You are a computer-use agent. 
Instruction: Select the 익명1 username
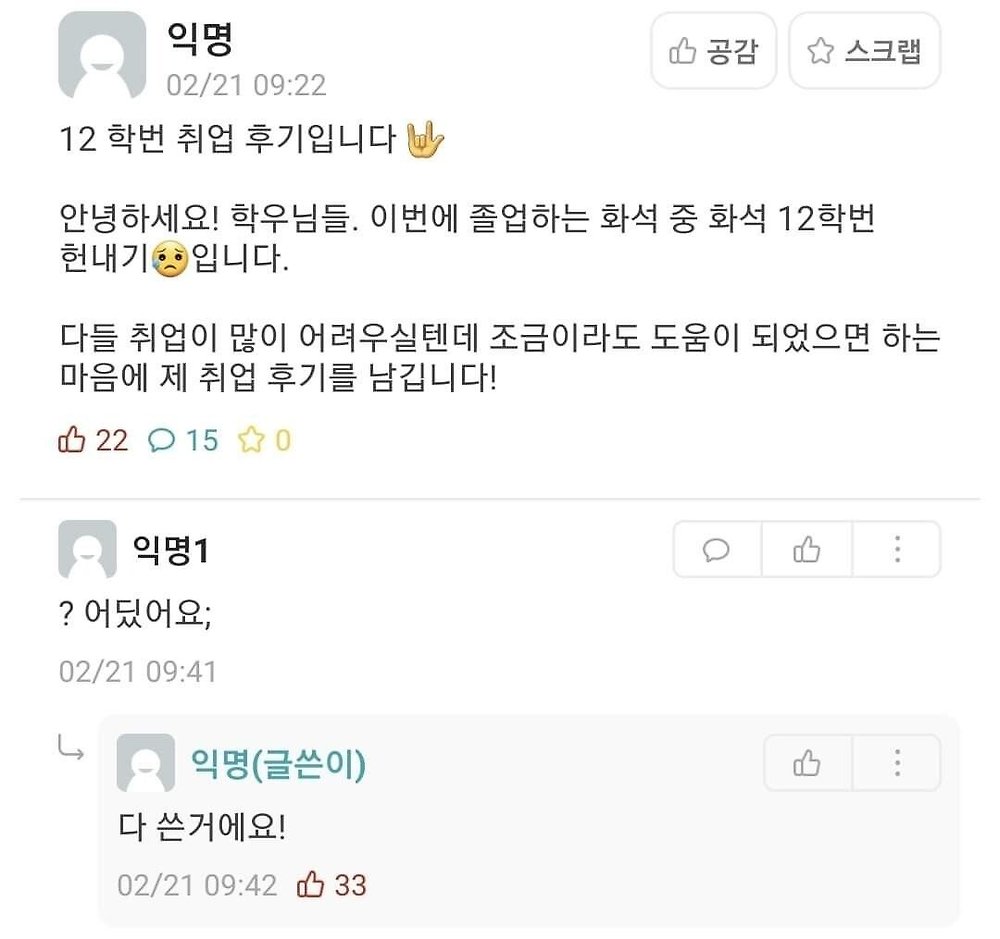(170, 549)
